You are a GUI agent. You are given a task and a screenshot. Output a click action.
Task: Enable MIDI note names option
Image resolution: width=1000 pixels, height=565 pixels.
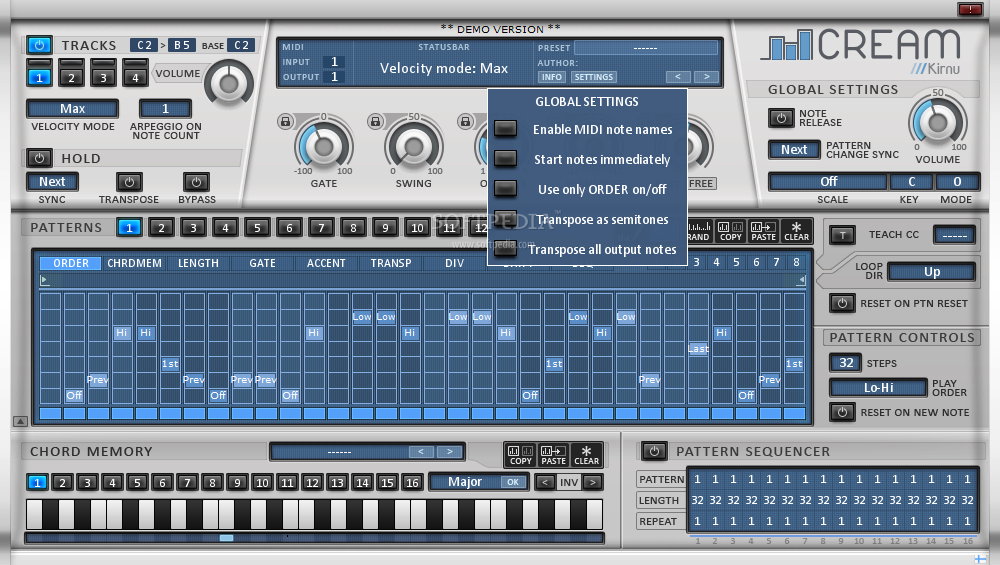pos(506,129)
